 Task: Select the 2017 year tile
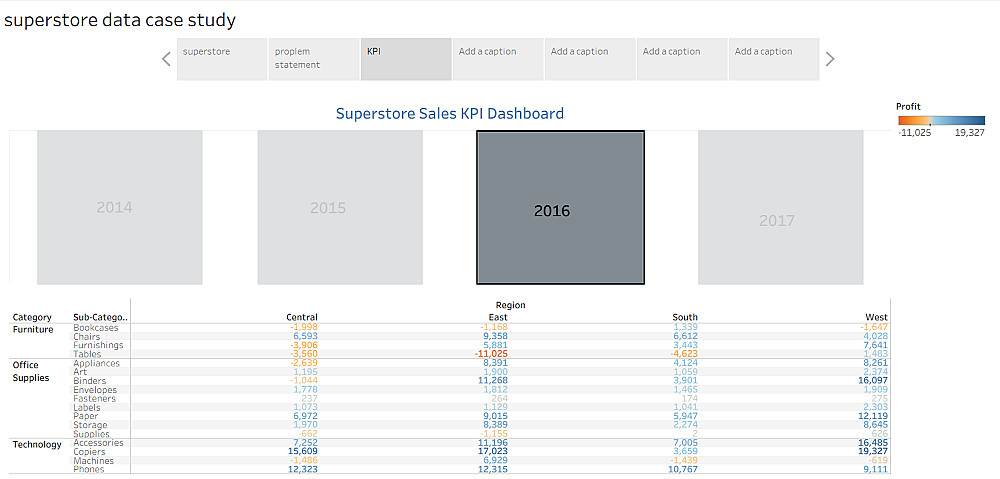coord(780,207)
